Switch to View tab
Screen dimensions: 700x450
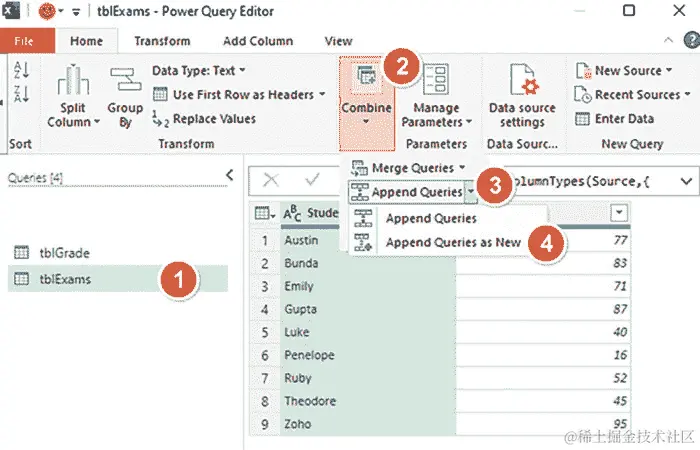click(x=338, y=41)
